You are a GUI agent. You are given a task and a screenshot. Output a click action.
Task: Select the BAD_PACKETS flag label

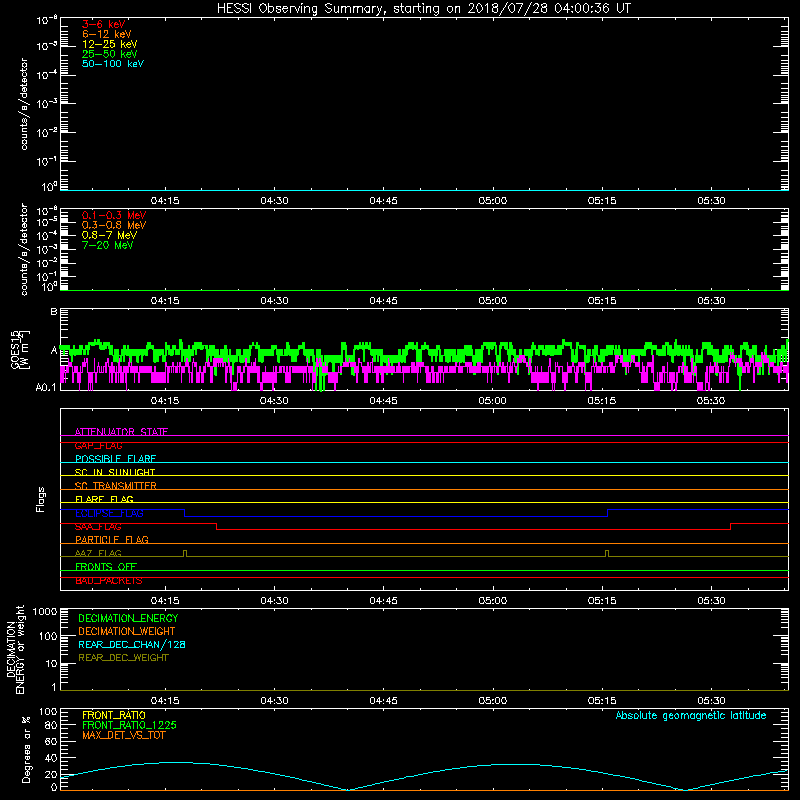pos(109,581)
